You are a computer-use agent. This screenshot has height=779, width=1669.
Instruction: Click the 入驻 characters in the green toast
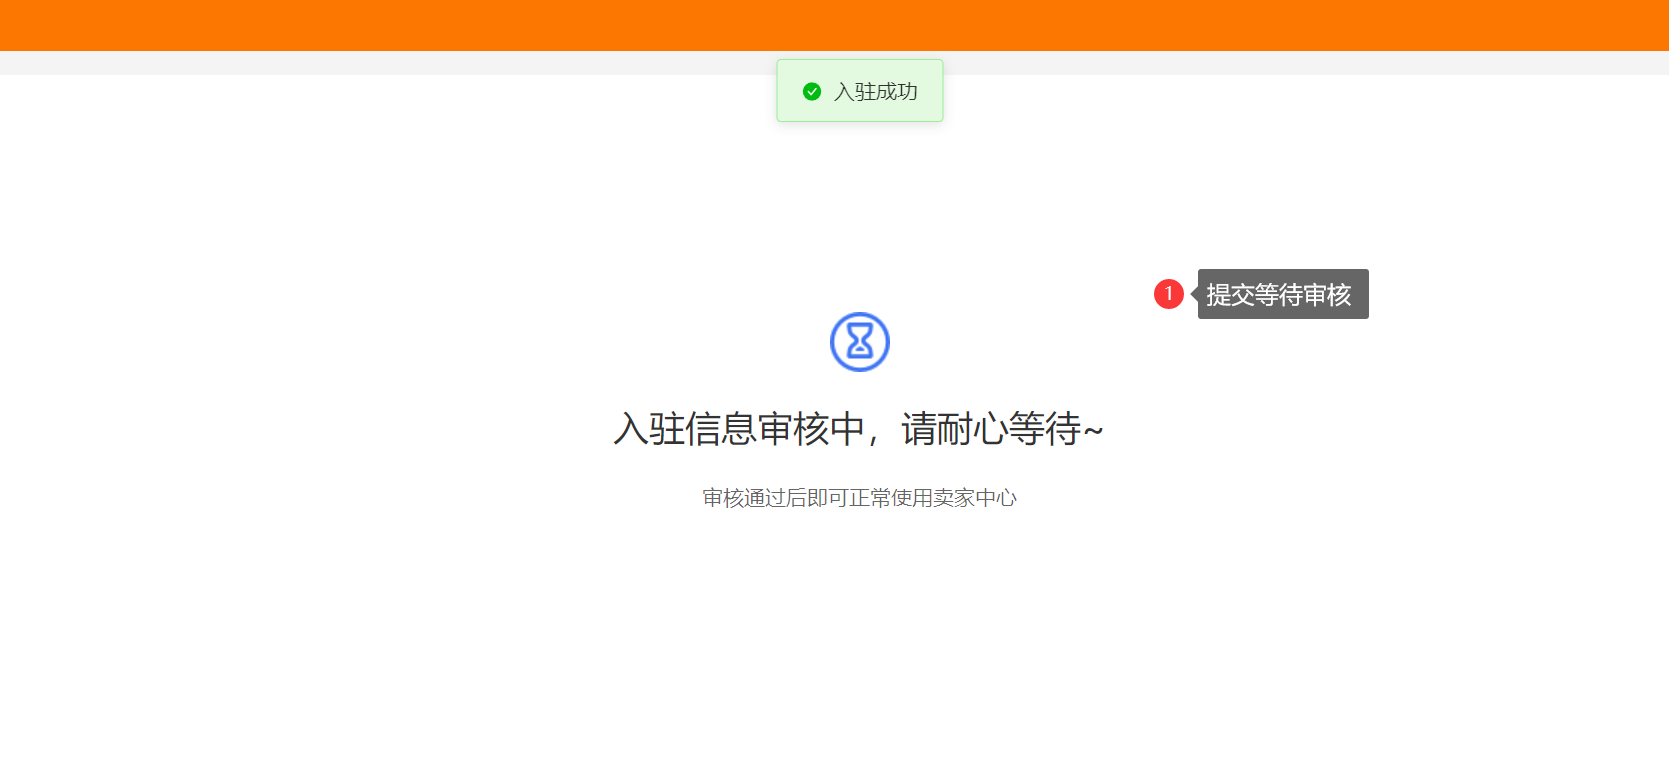click(855, 91)
